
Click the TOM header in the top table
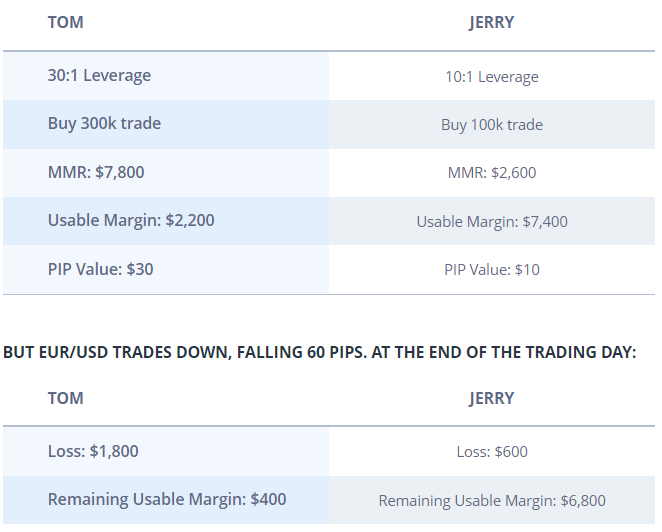click(65, 22)
